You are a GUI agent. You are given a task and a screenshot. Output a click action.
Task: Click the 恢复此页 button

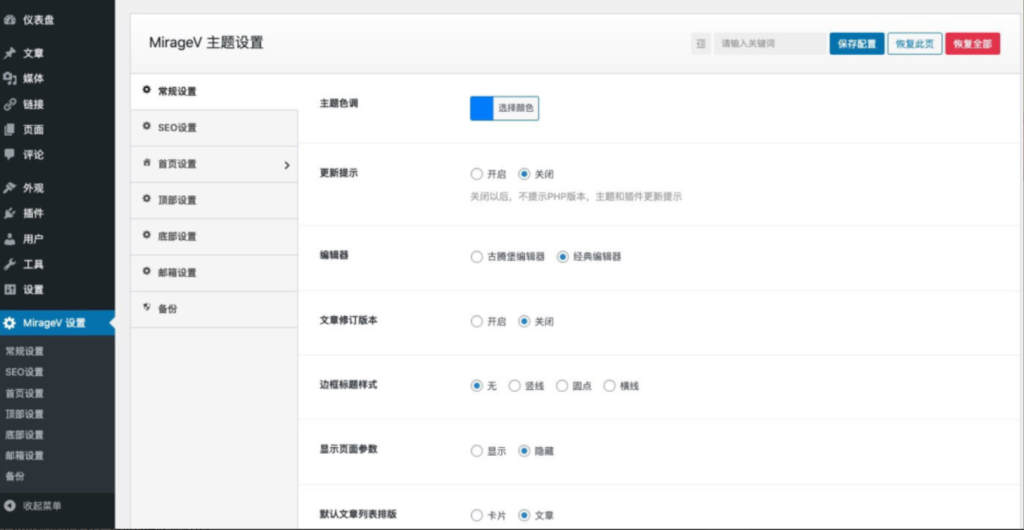coord(914,44)
